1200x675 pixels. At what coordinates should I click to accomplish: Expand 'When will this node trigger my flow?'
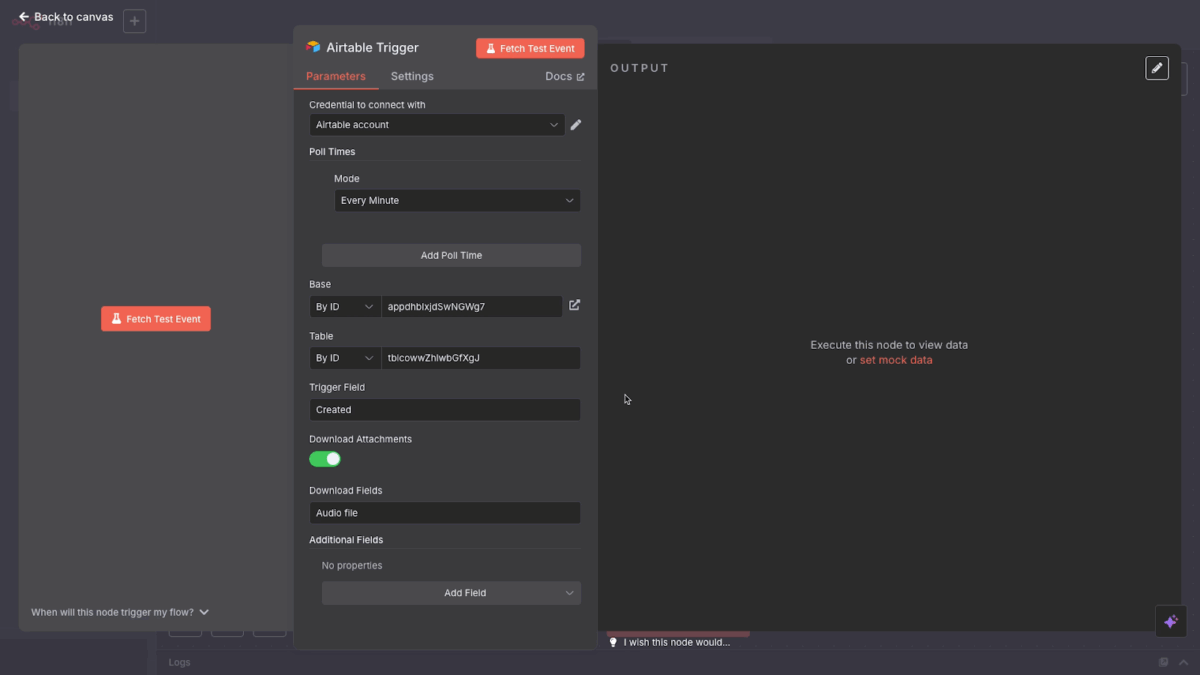tap(120, 612)
